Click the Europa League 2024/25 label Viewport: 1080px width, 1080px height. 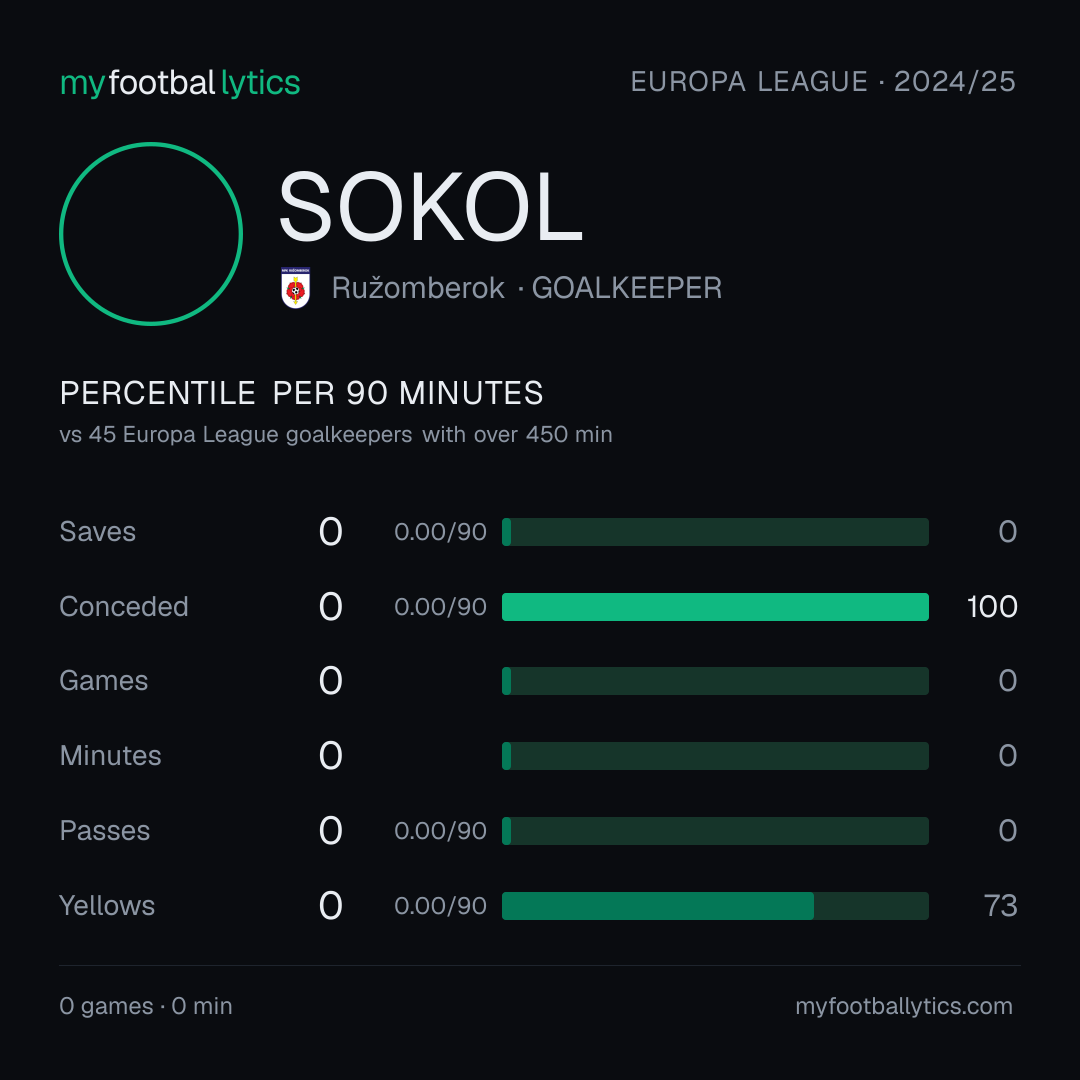[823, 82]
